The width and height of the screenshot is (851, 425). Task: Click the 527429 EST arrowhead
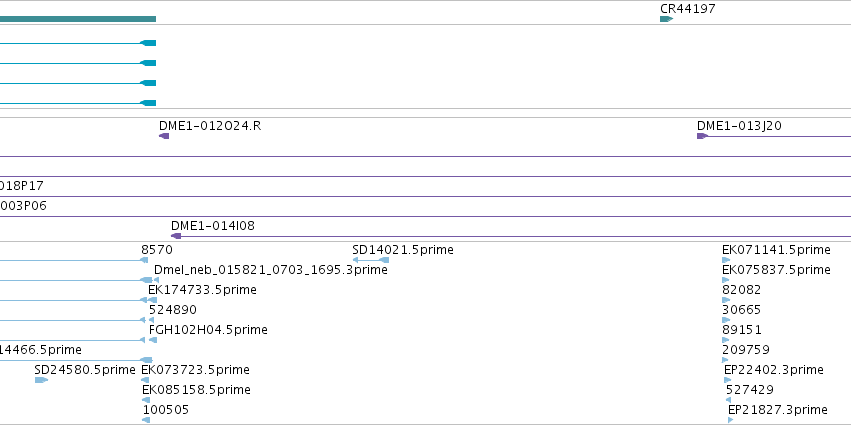tap(728, 400)
